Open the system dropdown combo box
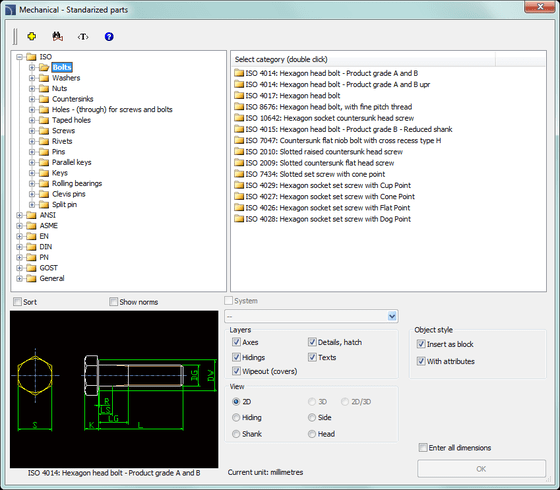 pyautogui.click(x=311, y=316)
